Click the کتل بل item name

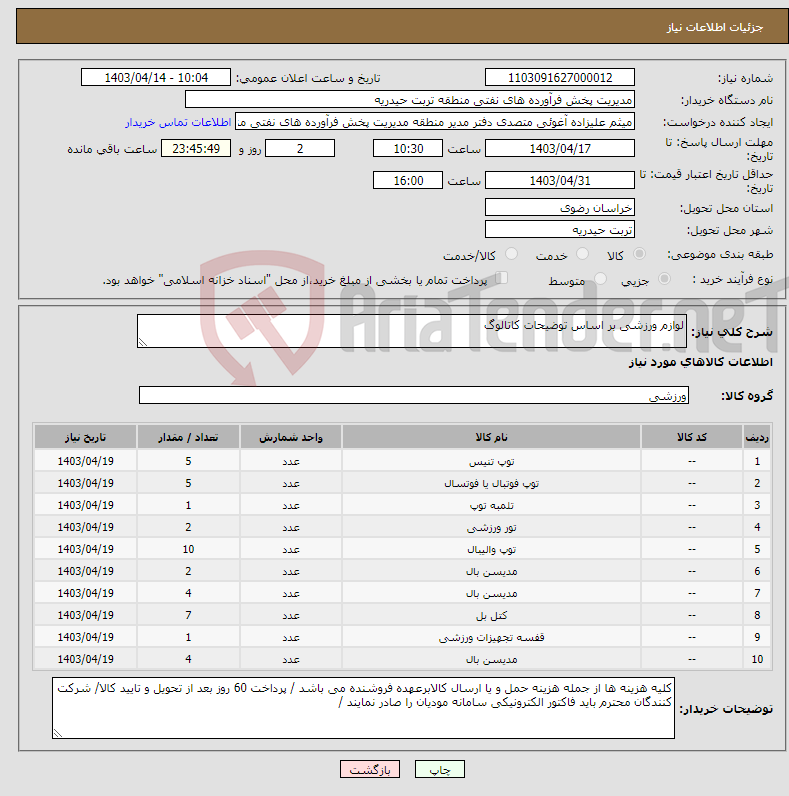[491, 615]
